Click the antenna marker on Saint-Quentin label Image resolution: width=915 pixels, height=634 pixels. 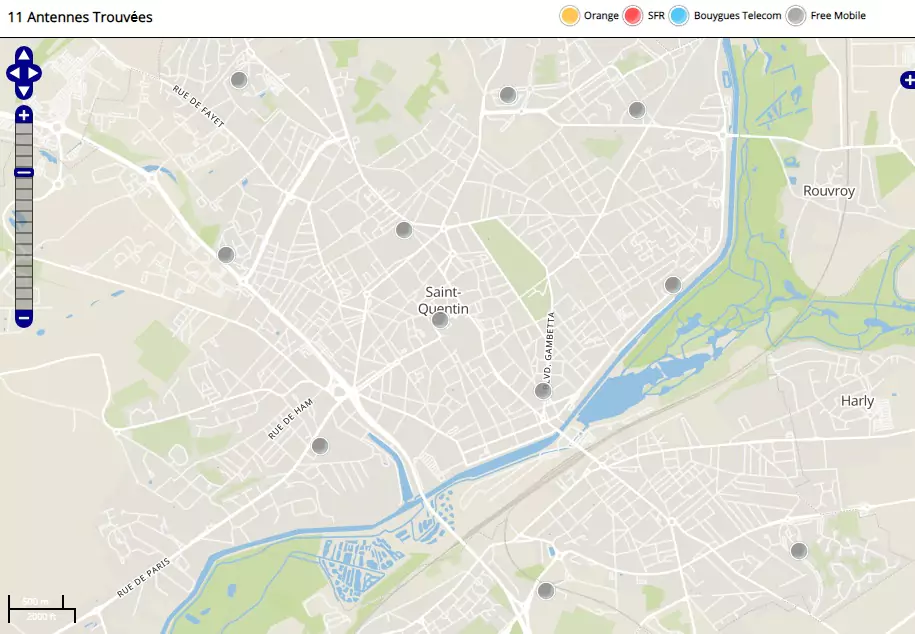[x=440, y=320]
